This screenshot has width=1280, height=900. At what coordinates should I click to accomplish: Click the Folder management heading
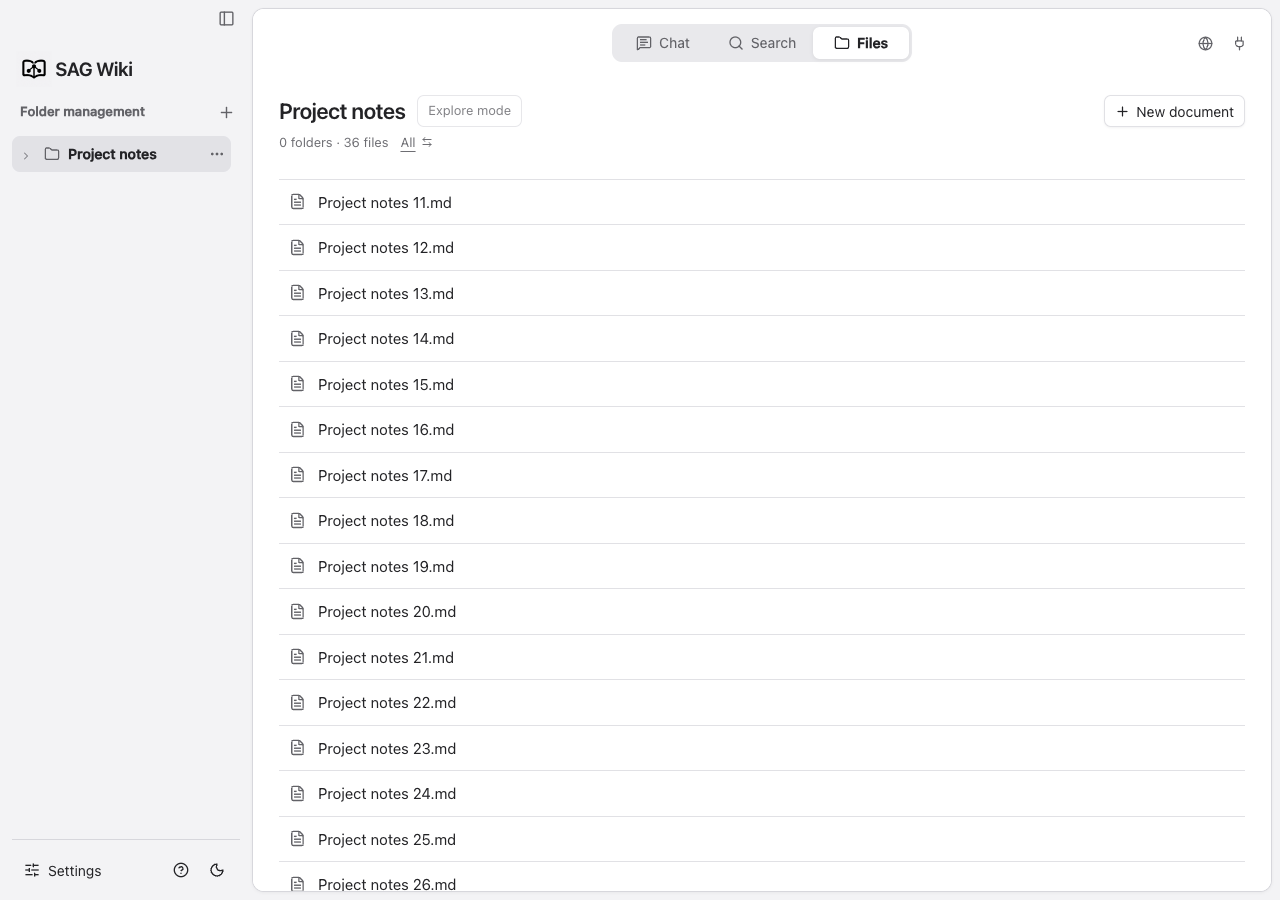[x=82, y=112]
